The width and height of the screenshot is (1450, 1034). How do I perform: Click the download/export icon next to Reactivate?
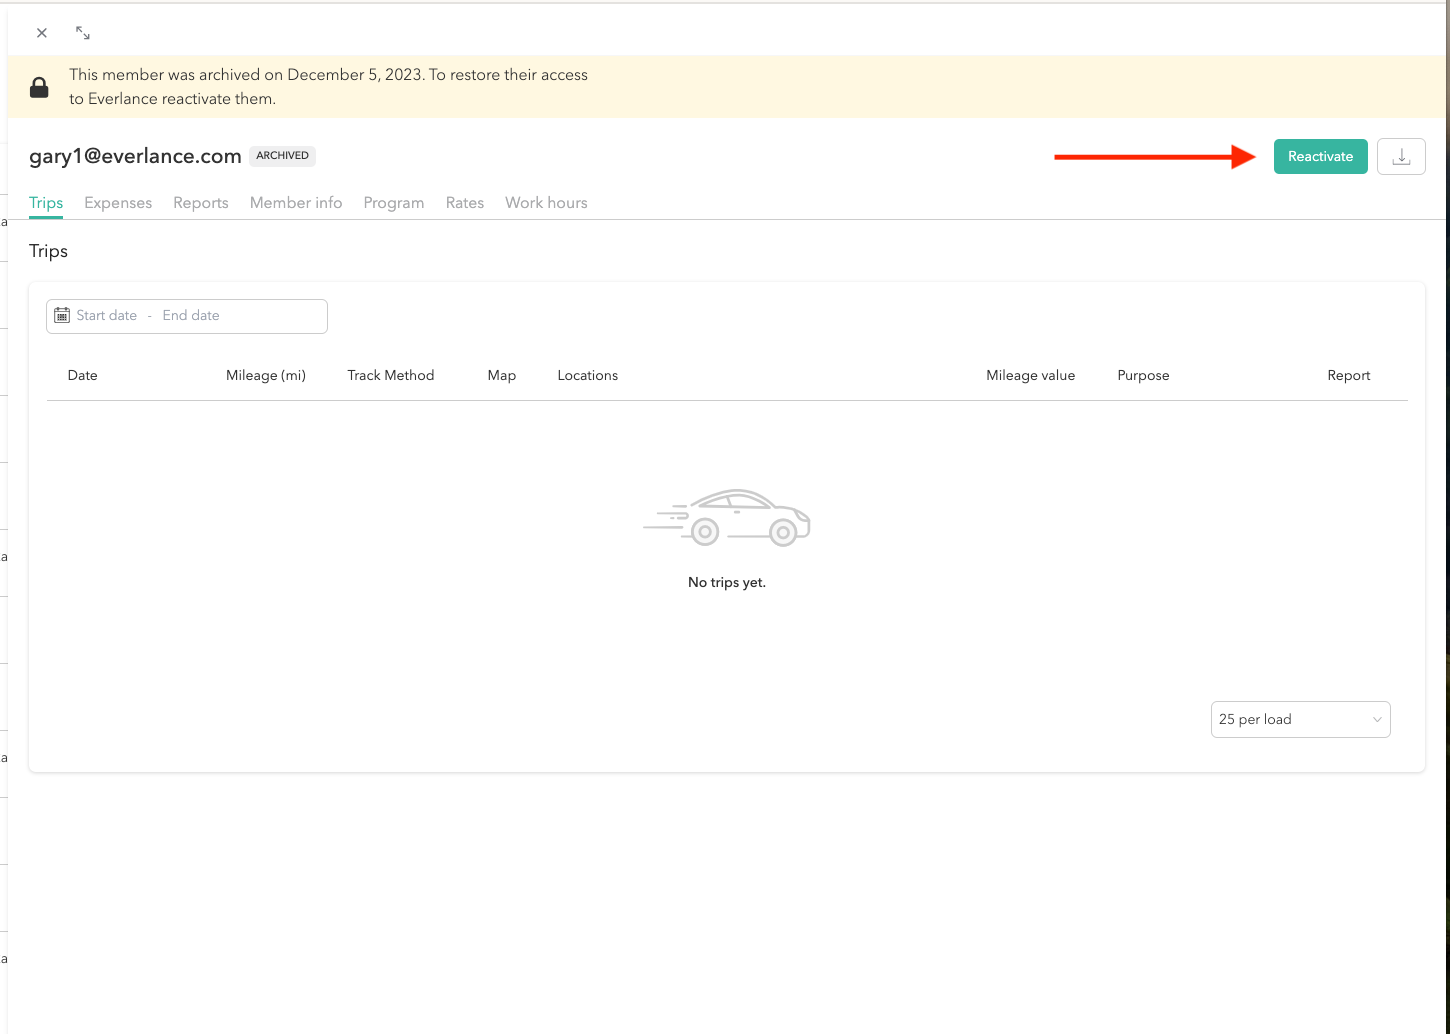click(x=1400, y=156)
